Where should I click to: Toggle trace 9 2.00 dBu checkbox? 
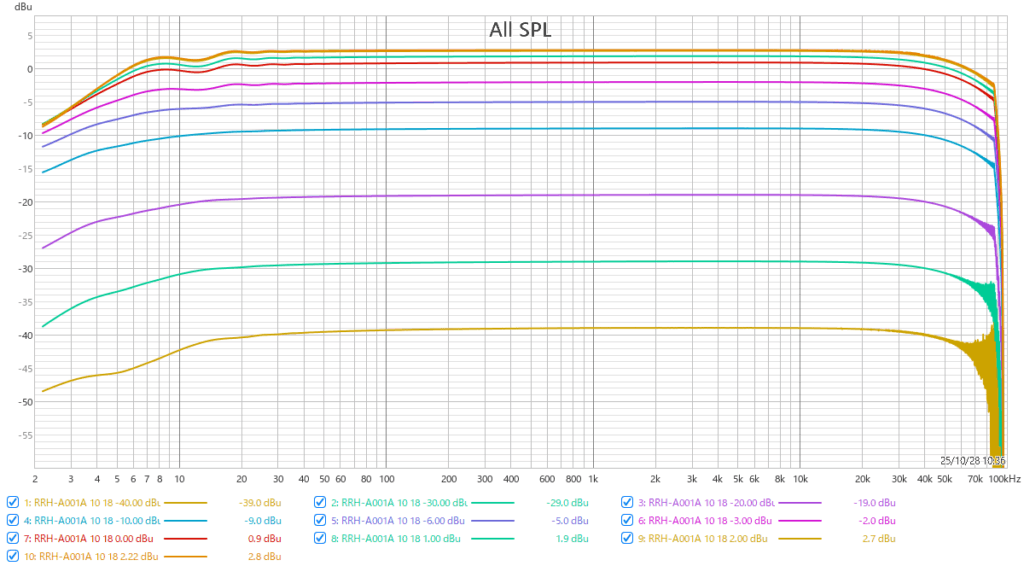click(628, 538)
